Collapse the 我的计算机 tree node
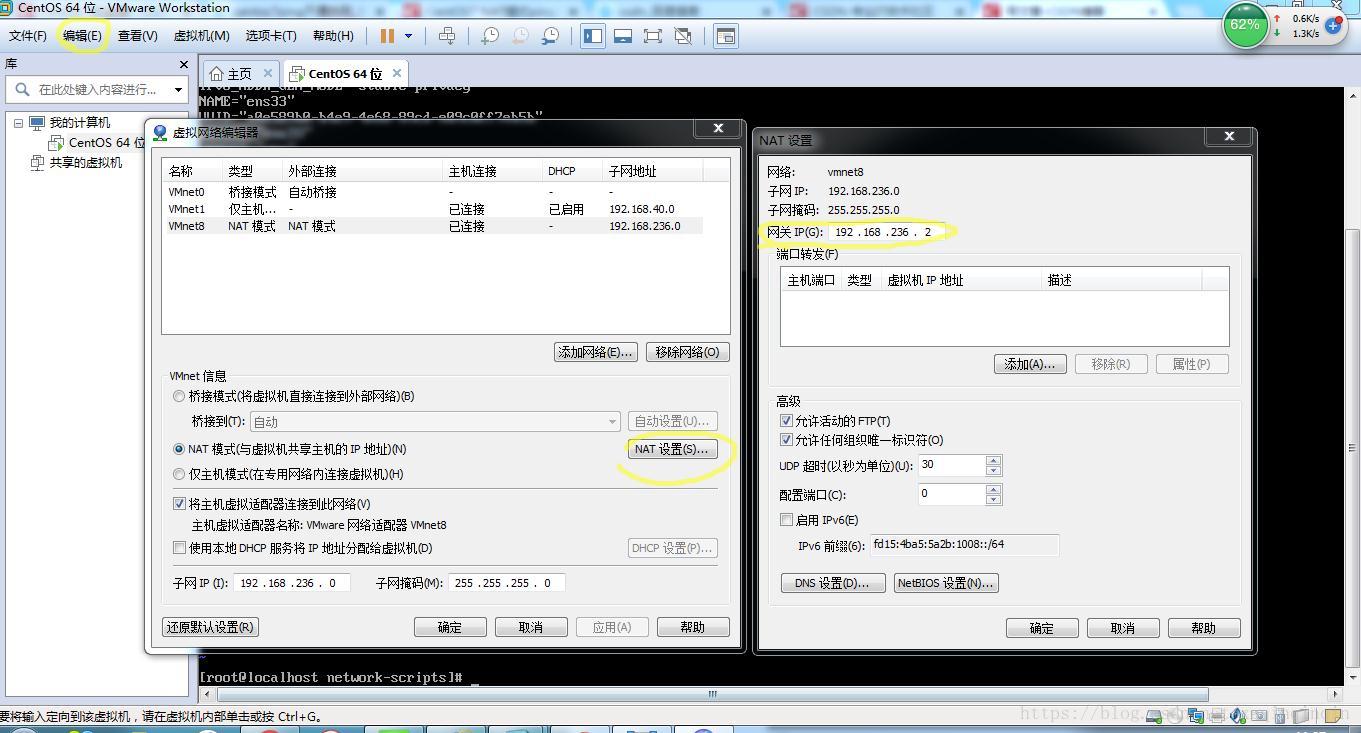 [x=18, y=123]
